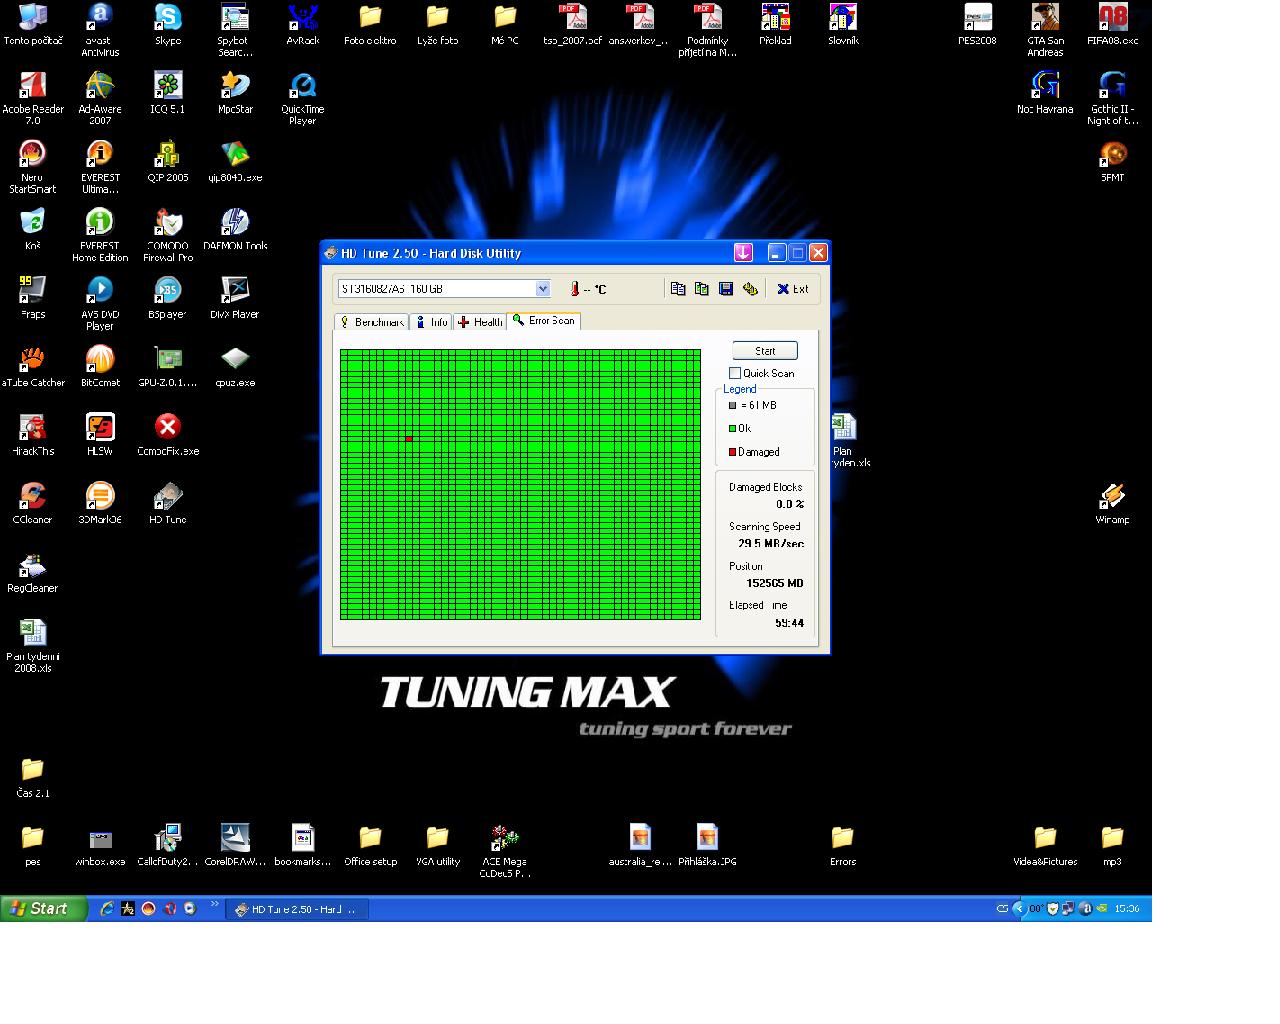
Task: Click the taskbar clock showing 15:36
Action: (x=1127, y=909)
